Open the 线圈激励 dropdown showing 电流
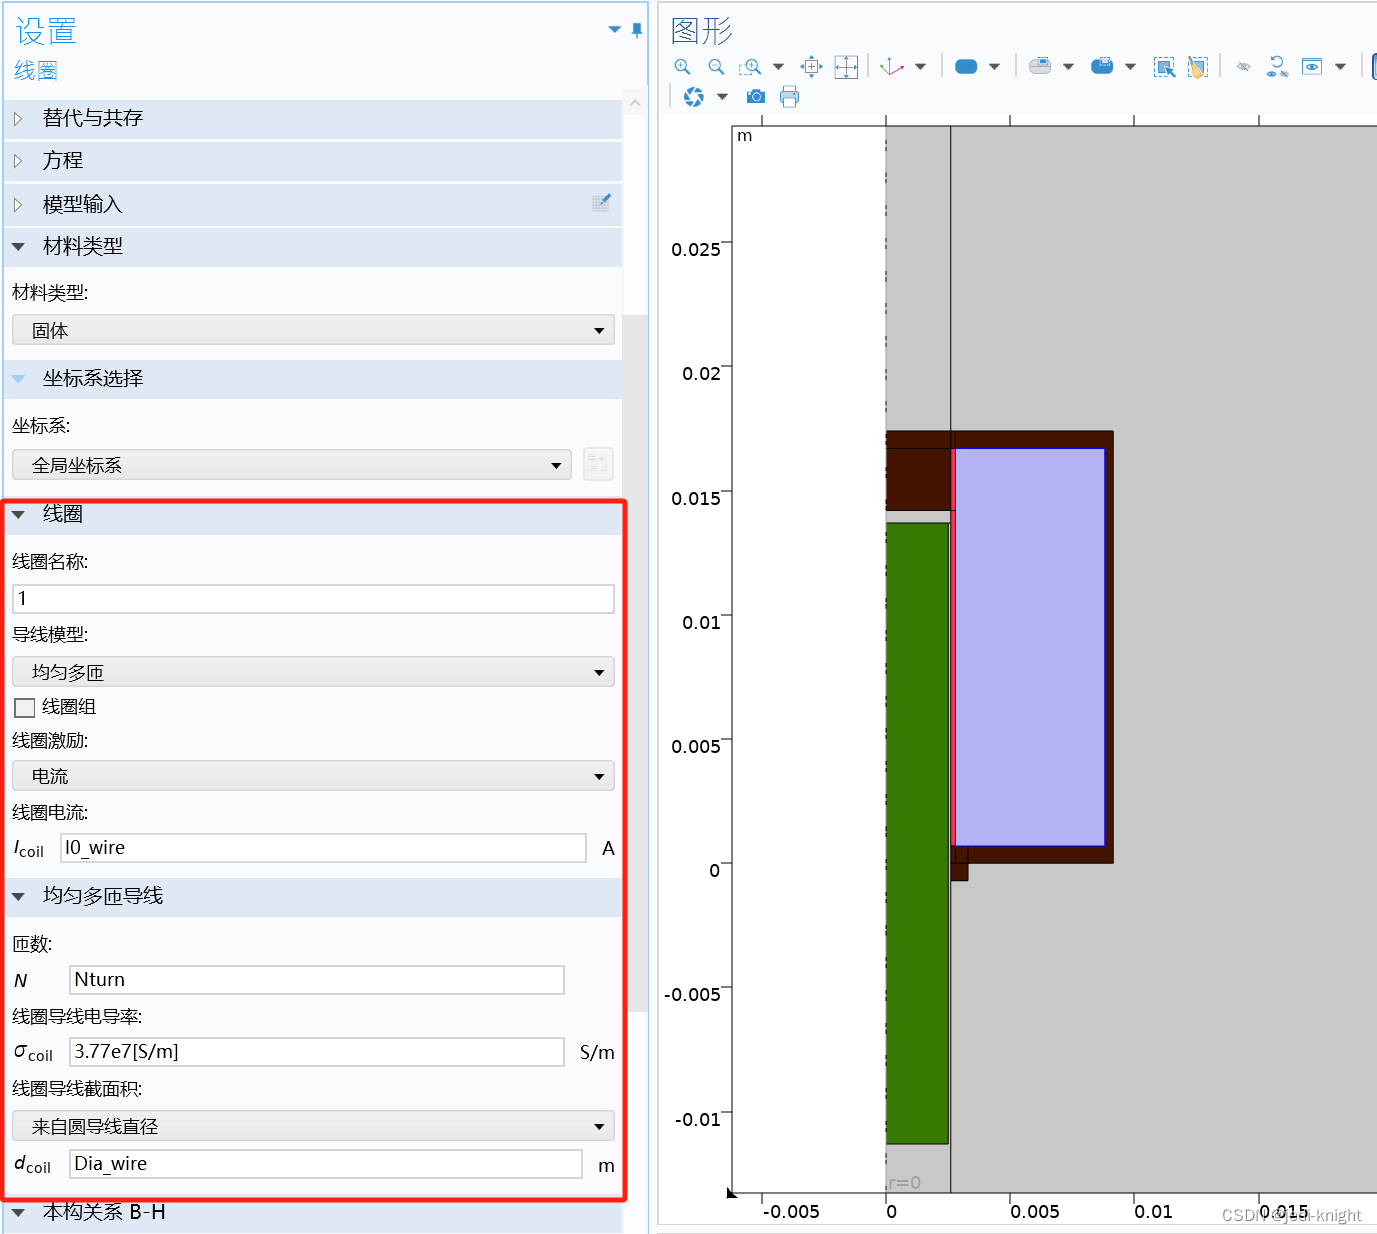Viewport: 1377px width, 1234px height. (313, 776)
